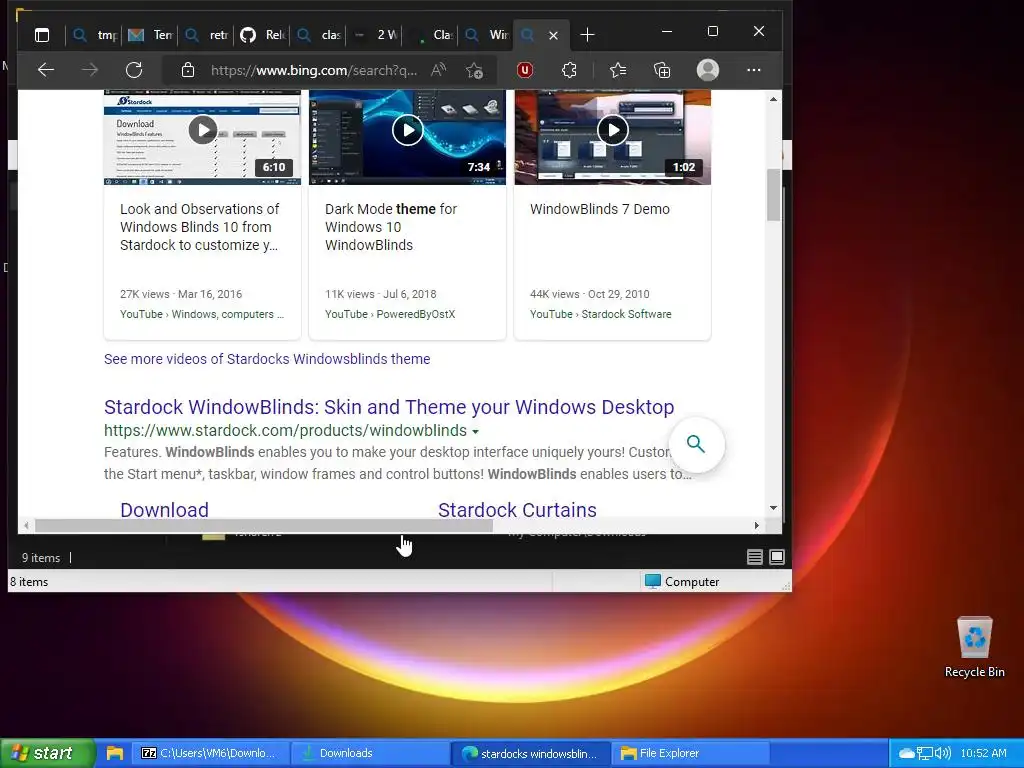View site info via the padlock icon
Screen dimensions: 1024x768
[188, 70]
